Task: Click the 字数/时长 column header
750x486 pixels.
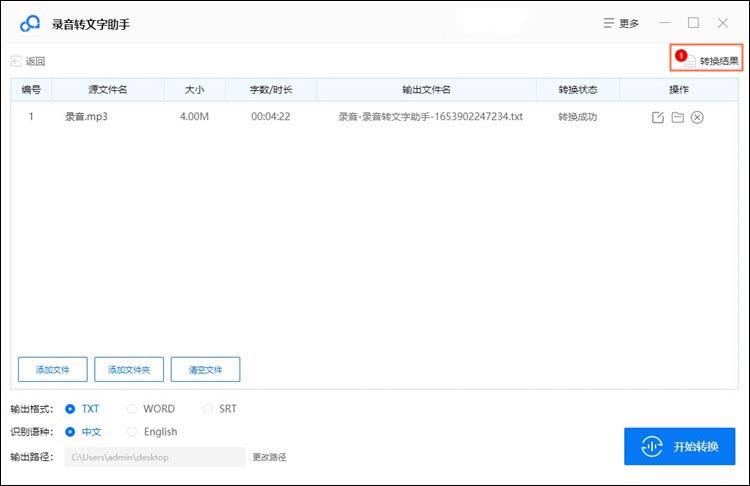Action: point(271,89)
